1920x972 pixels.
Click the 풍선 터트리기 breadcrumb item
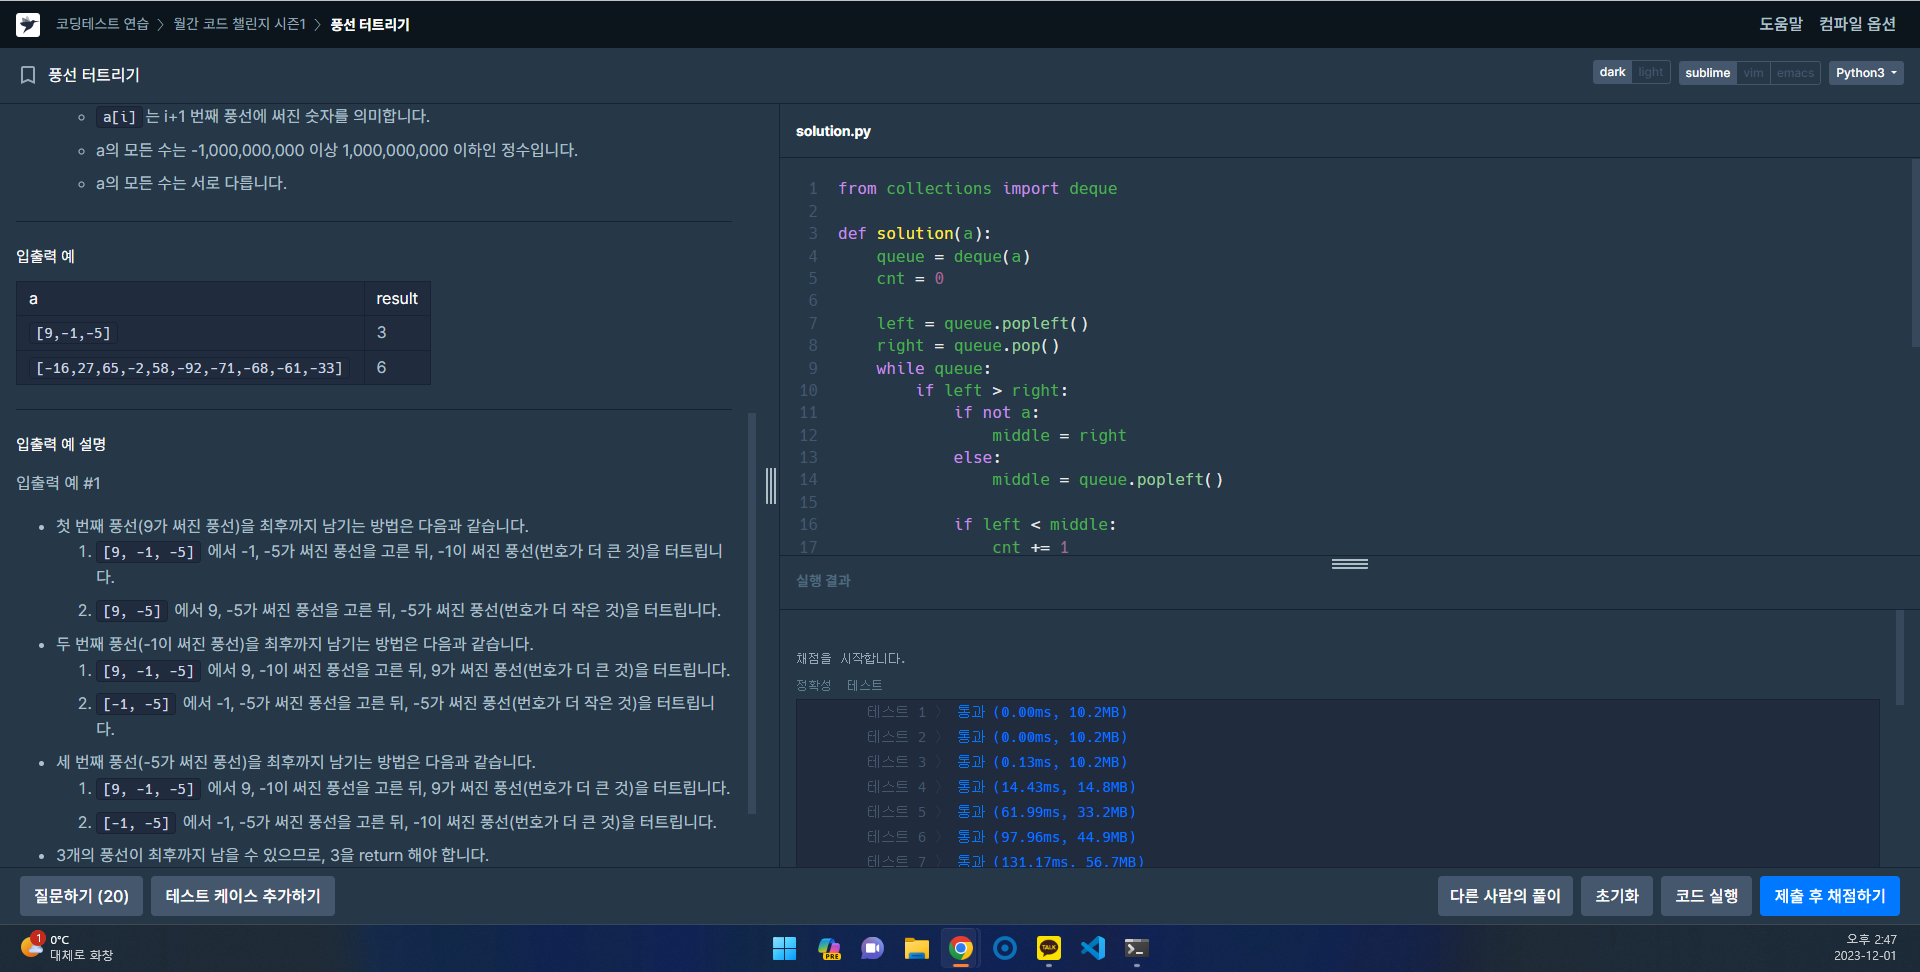[x=370, y=24]
